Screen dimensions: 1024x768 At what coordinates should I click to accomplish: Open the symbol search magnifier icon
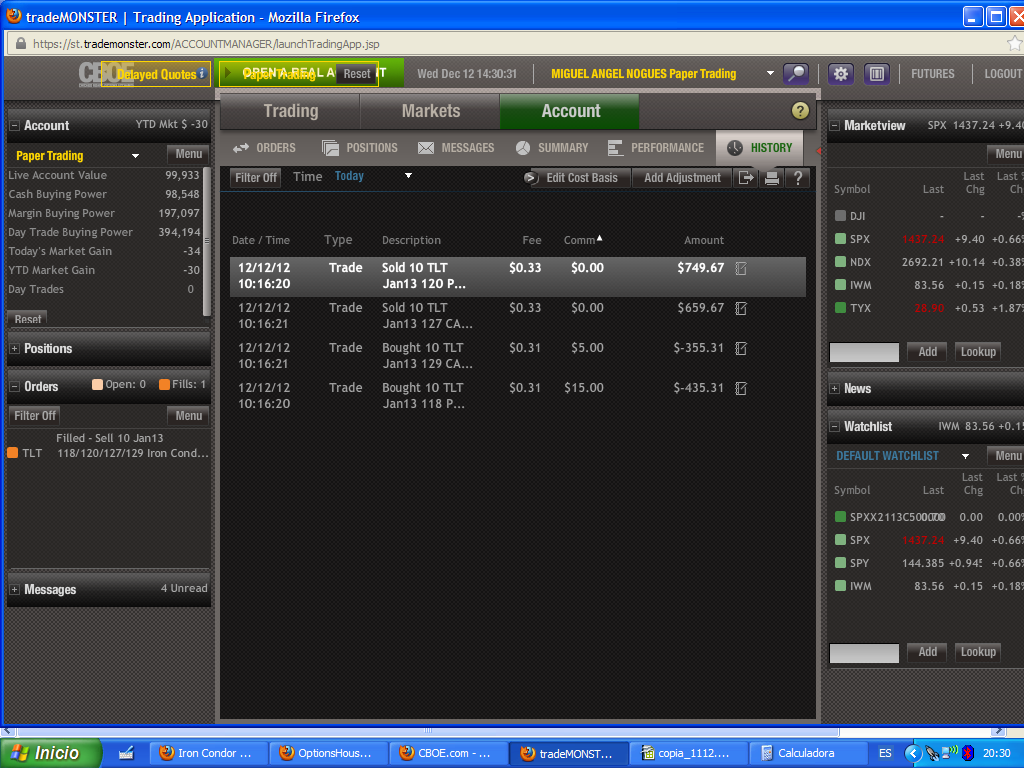pyautogui.click(x=796, y=74)
